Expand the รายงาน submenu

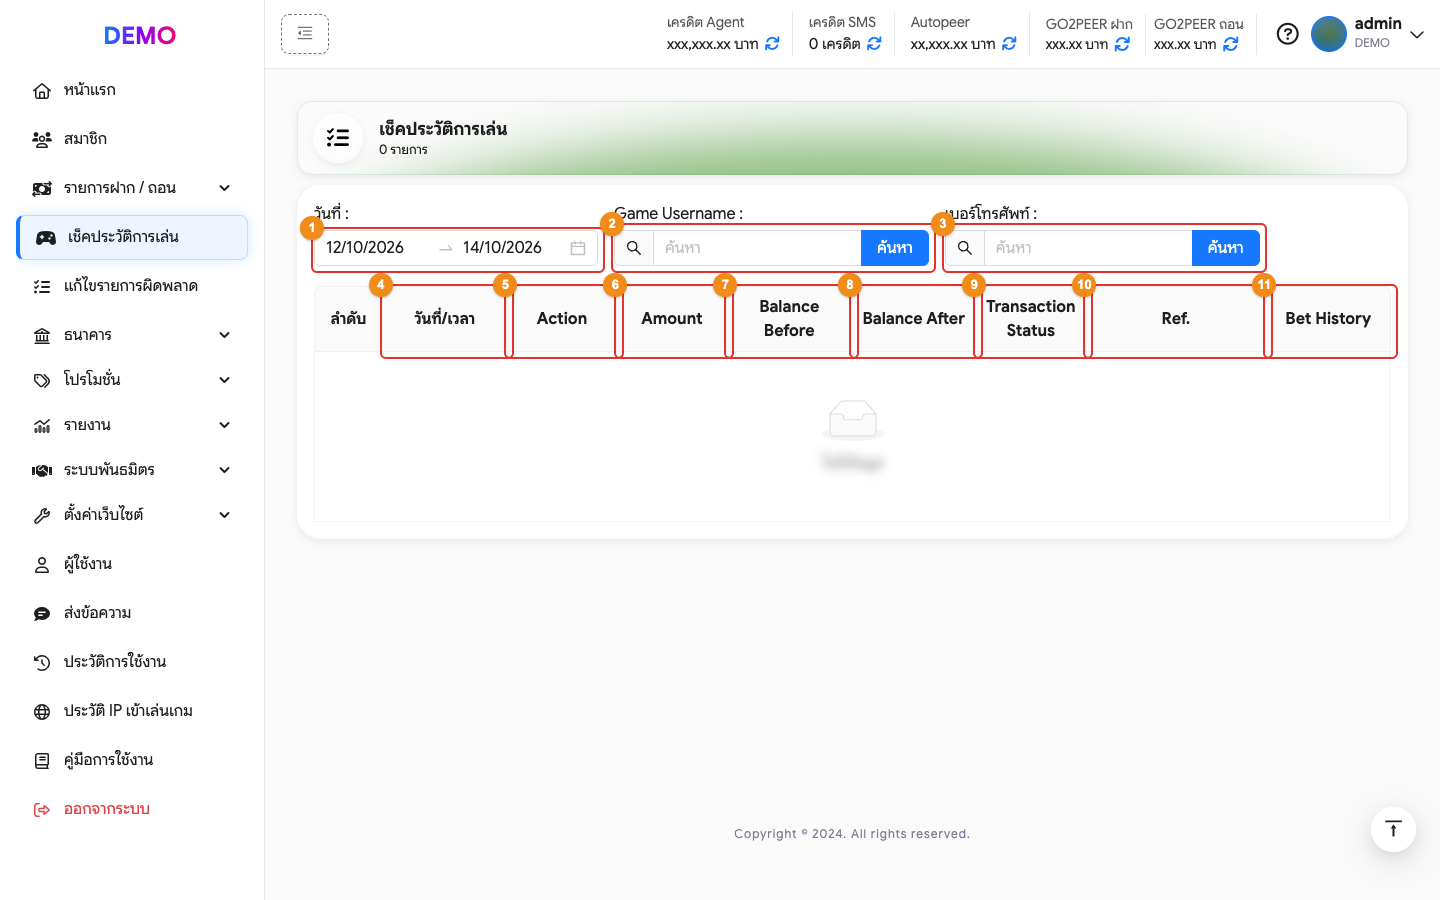tap(225, 425)
